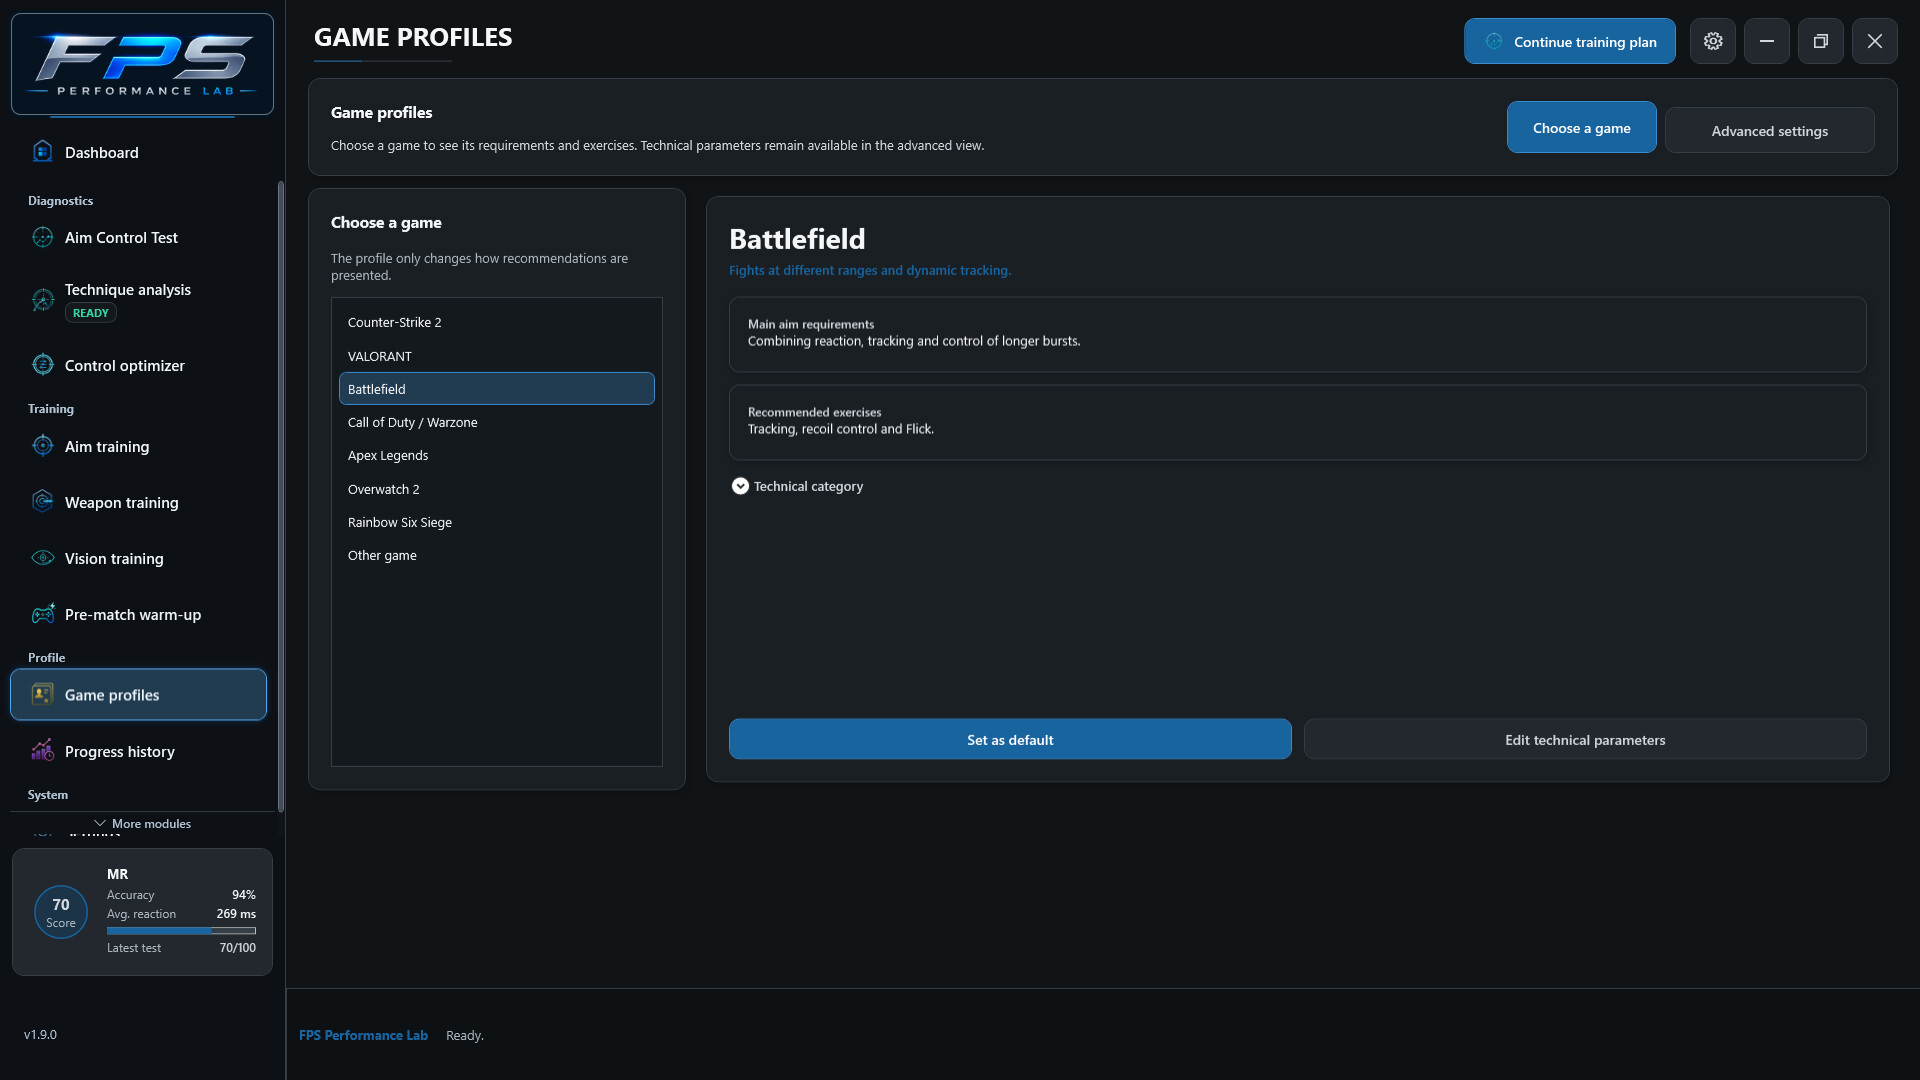Viewport: 1920px width, 1080px height.
Task: Select Battlefield in the game list
Action: click(x=496, y=389)
